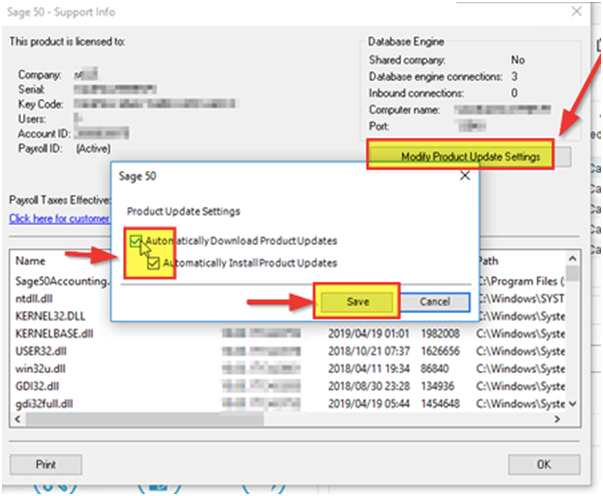
Task: Select the KERNEL32.DLL row
Action: click(x=290, y=316)
